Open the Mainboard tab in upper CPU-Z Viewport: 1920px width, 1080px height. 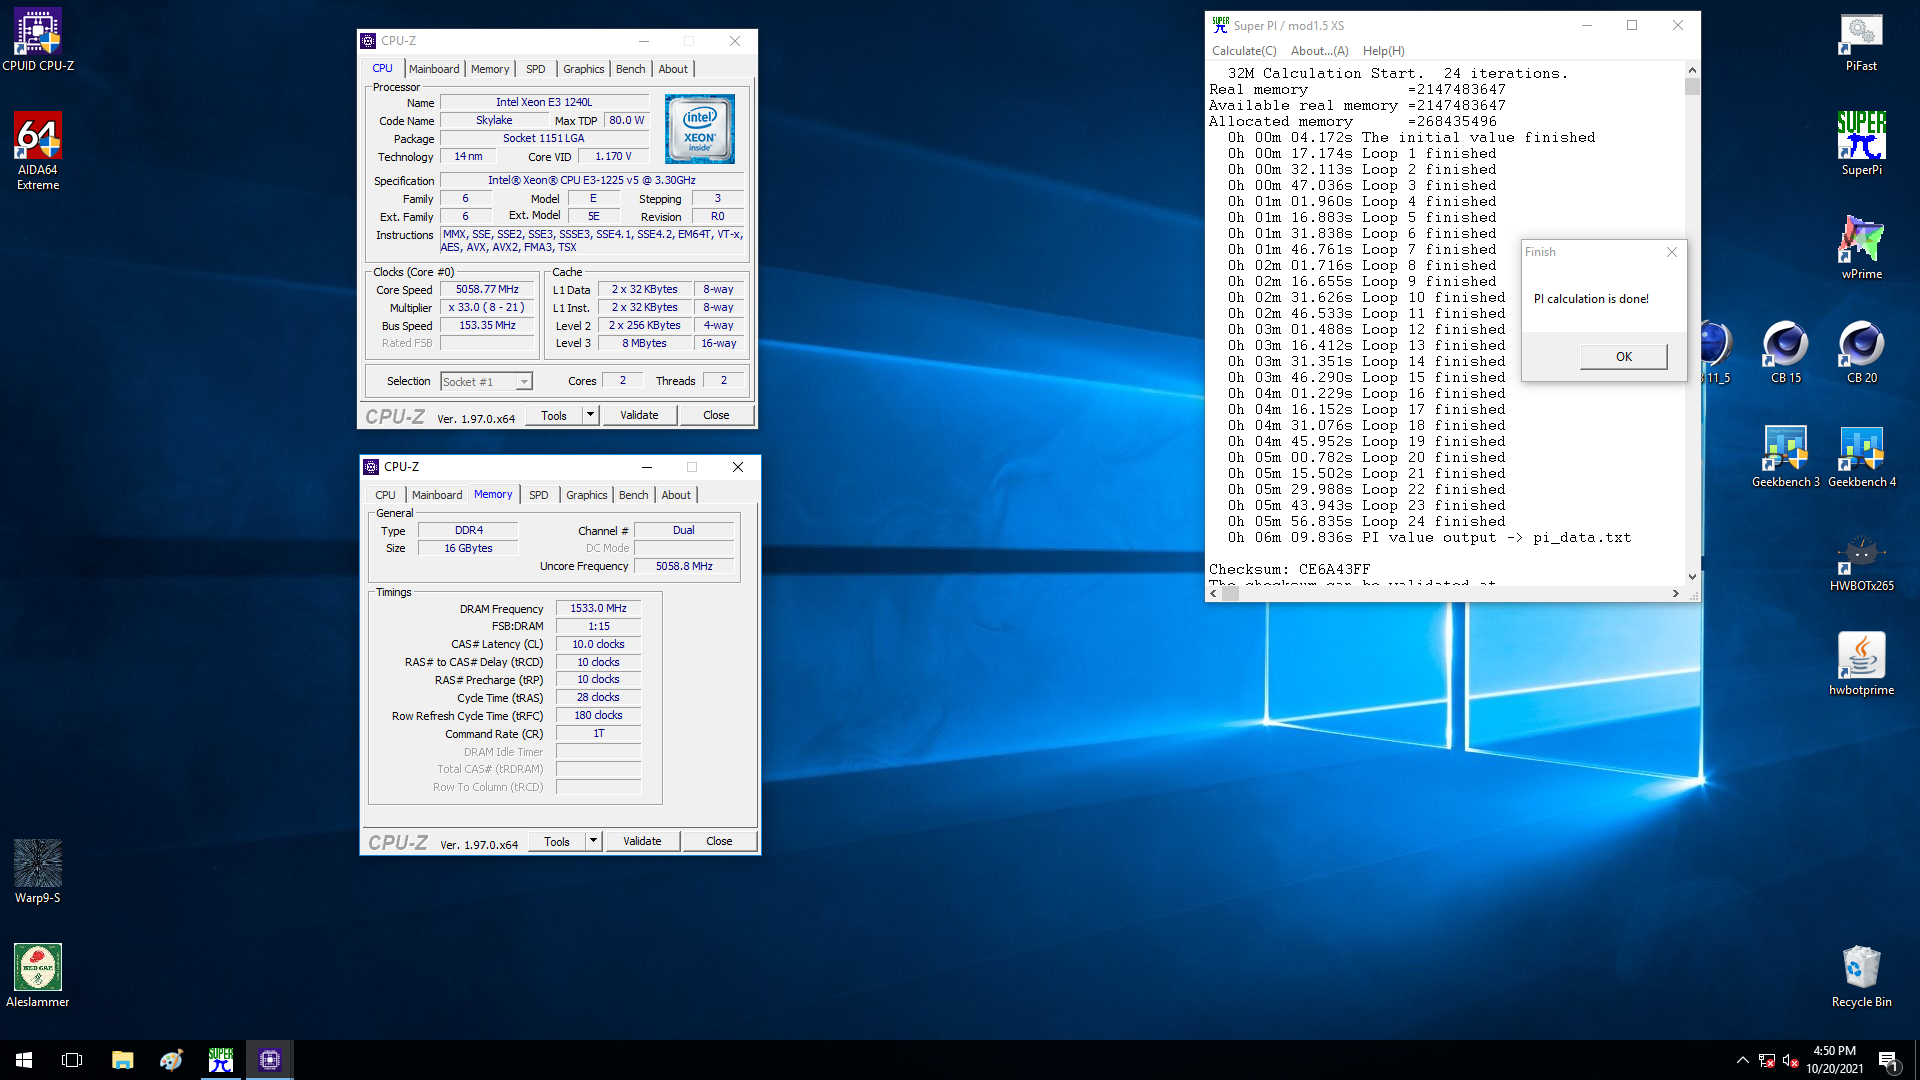pyautogui.click(x=434, y=69)
